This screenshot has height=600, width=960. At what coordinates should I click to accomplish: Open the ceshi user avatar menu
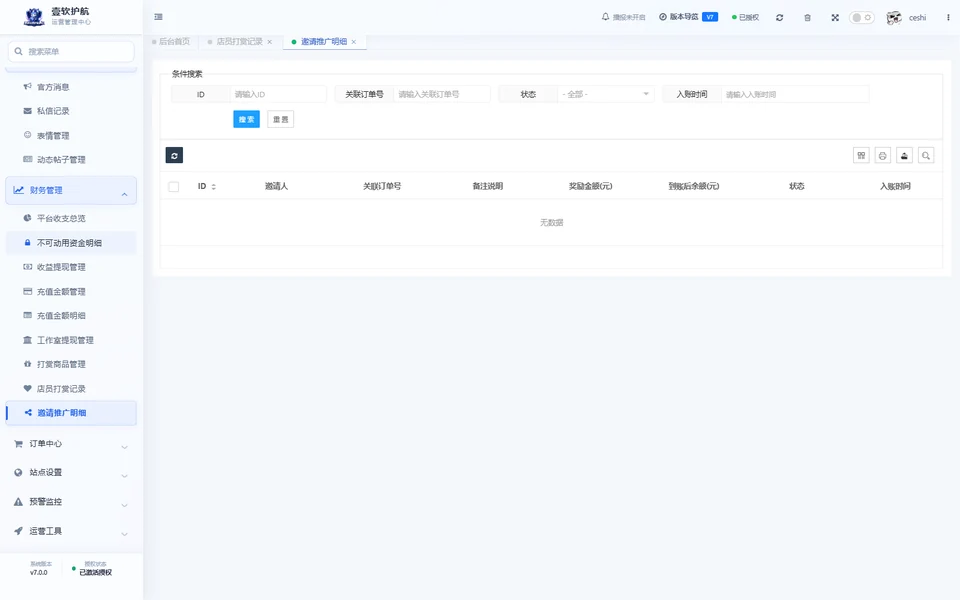[906, 18]
